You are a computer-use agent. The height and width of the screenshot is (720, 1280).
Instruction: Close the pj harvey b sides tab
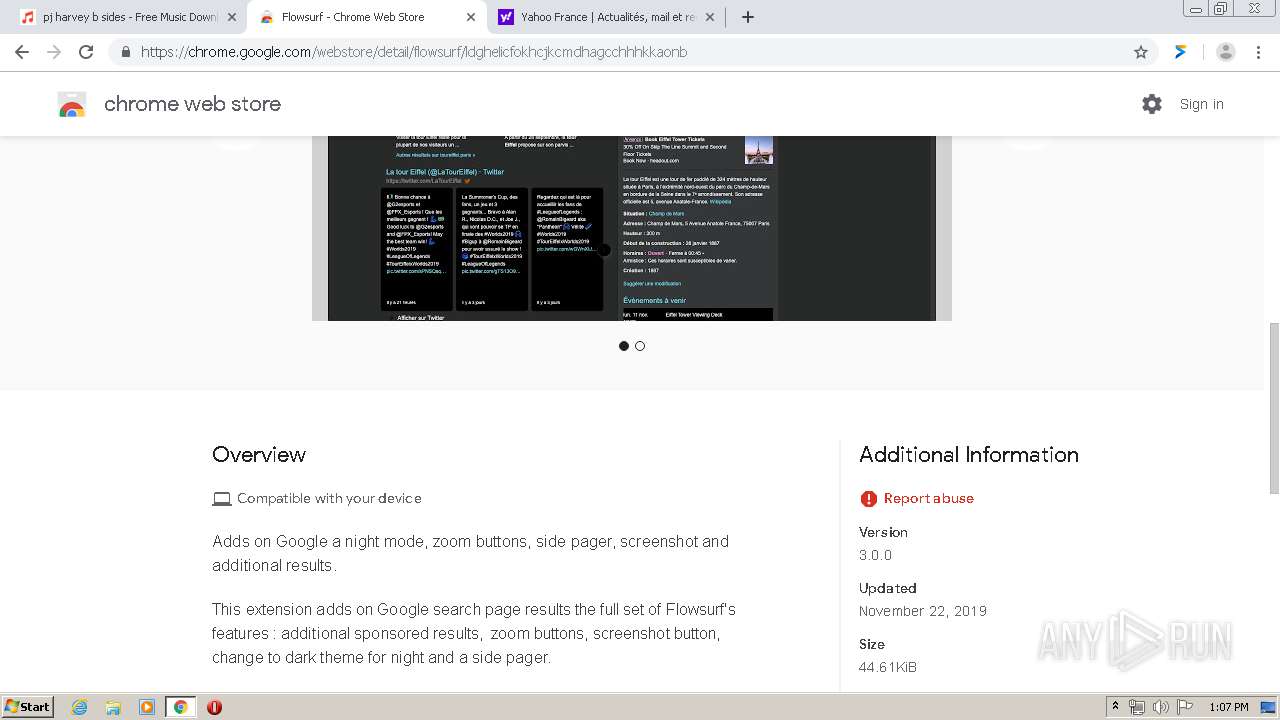point(232,17)
